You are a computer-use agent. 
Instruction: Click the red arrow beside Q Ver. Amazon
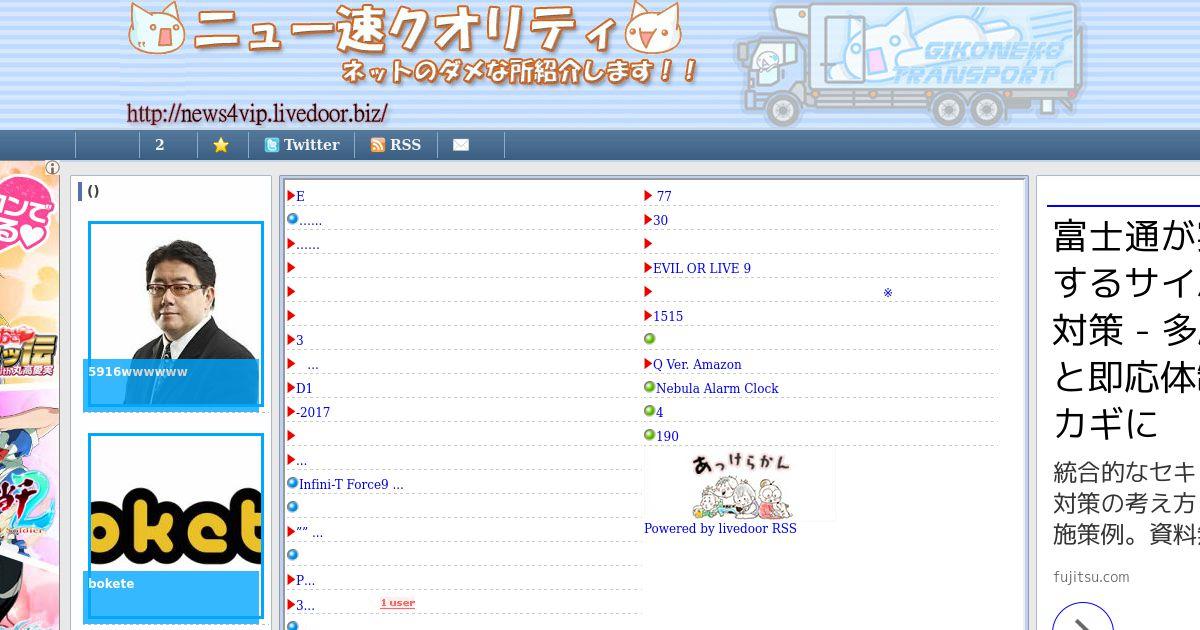(x=648, y=364)
